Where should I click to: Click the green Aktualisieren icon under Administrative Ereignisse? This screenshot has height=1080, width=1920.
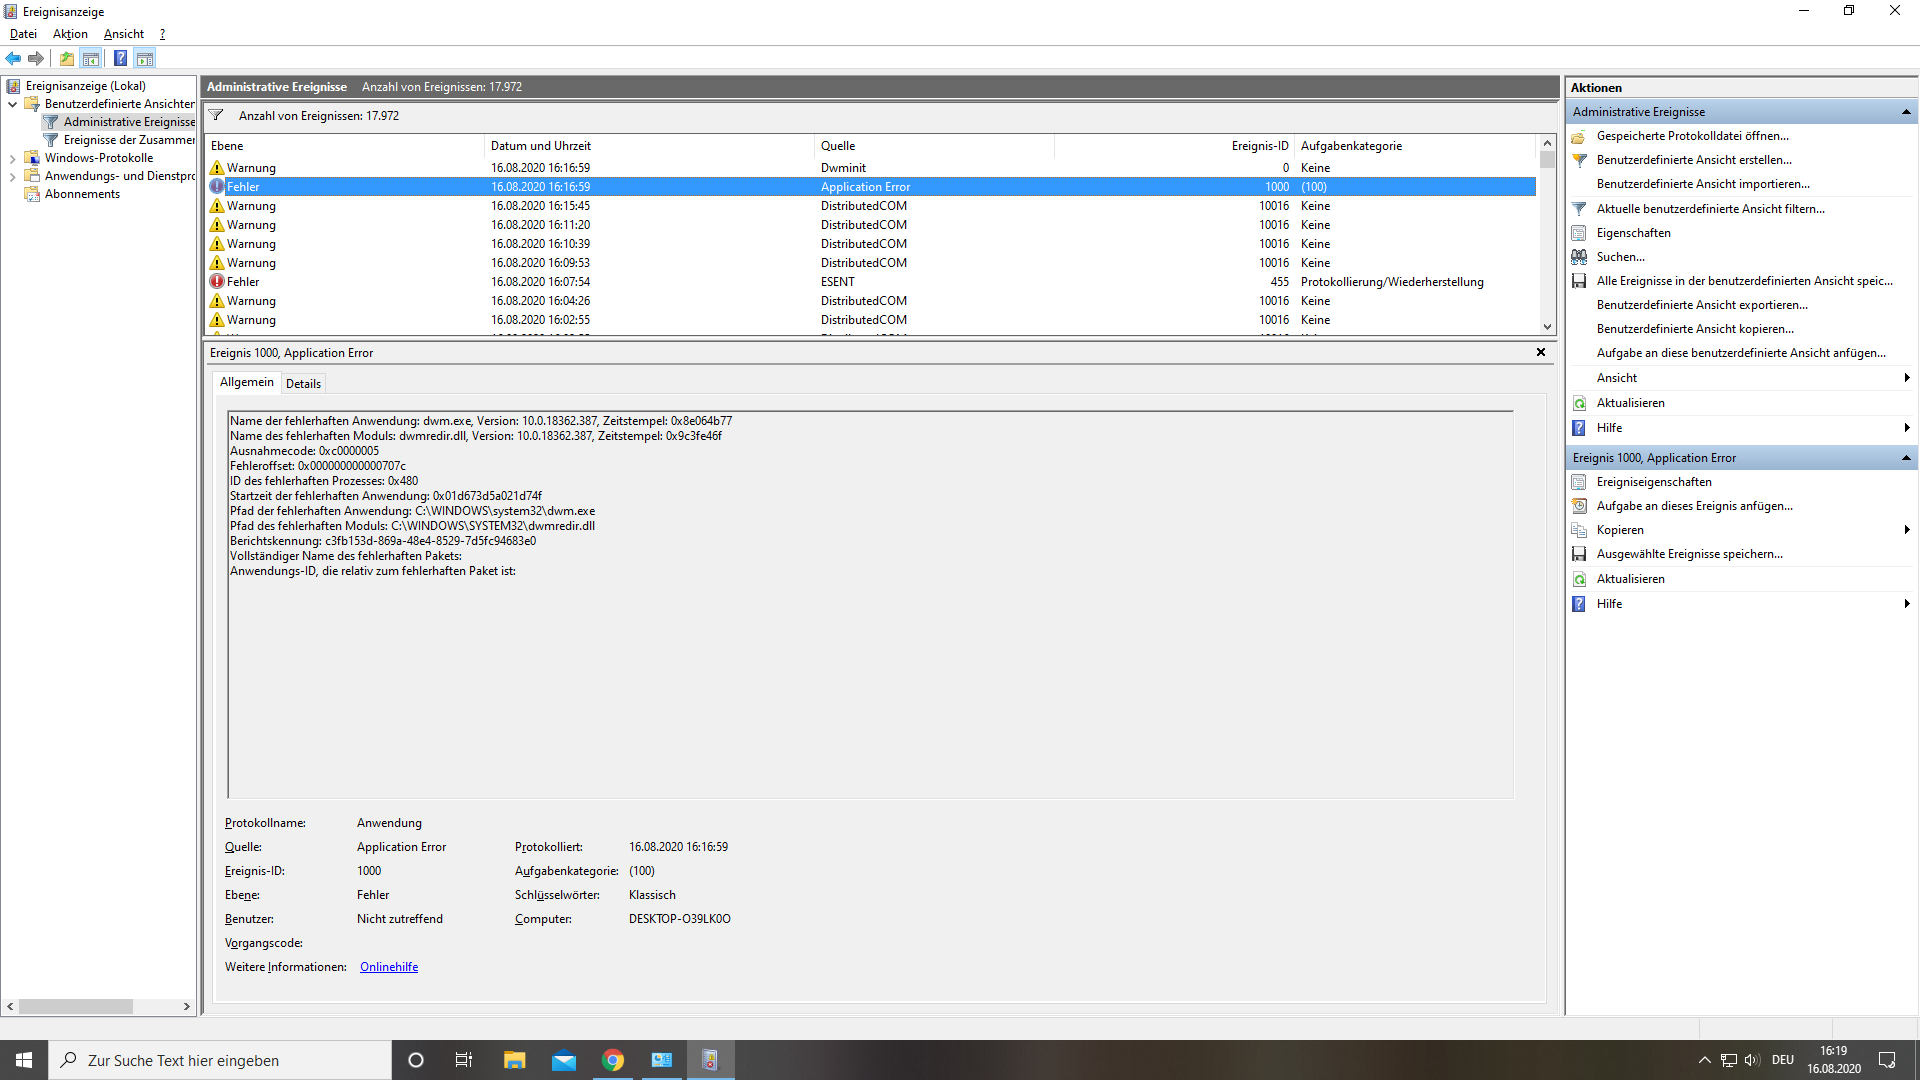[1579, 403]
